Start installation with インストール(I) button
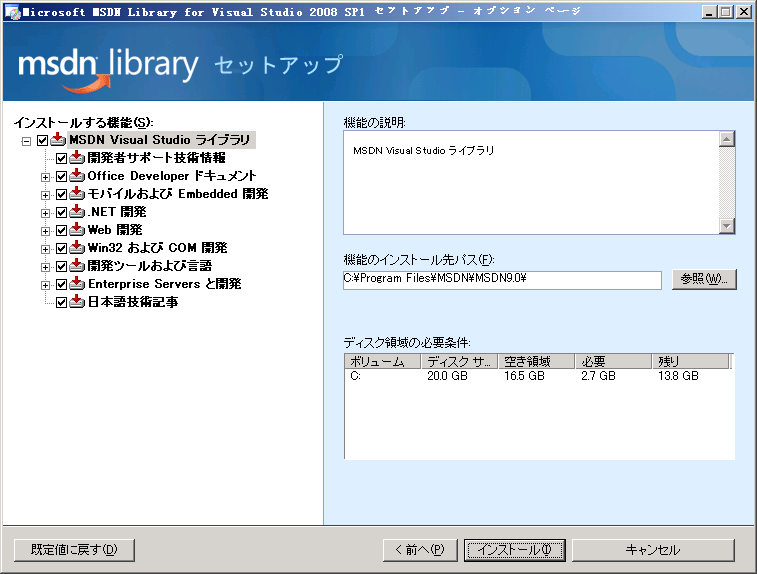Screen dimensions: 757x574 point(515,550)
